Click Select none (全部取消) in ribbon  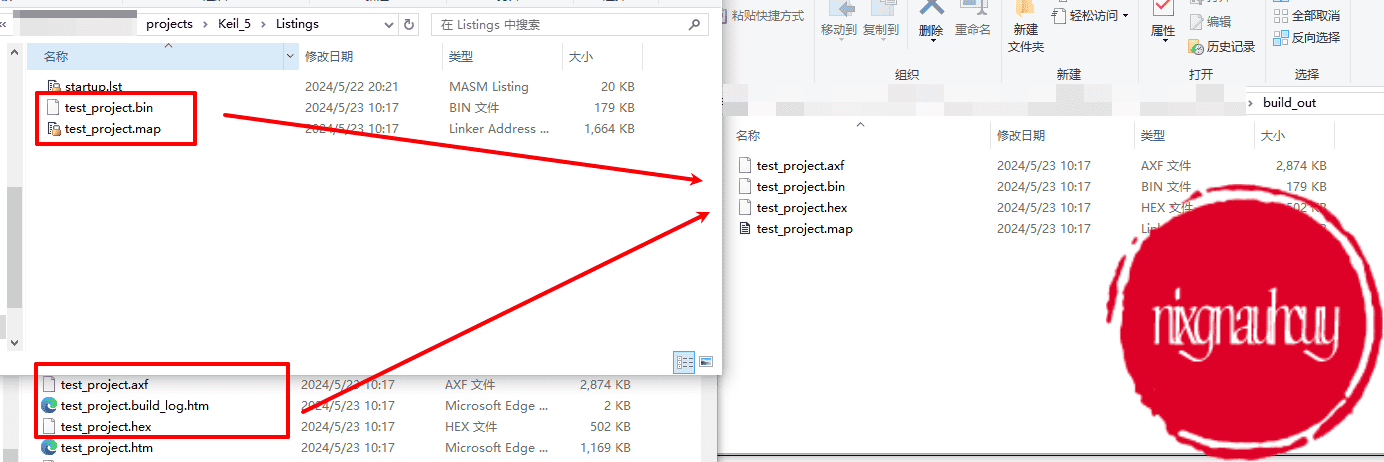coord(1307,15)
